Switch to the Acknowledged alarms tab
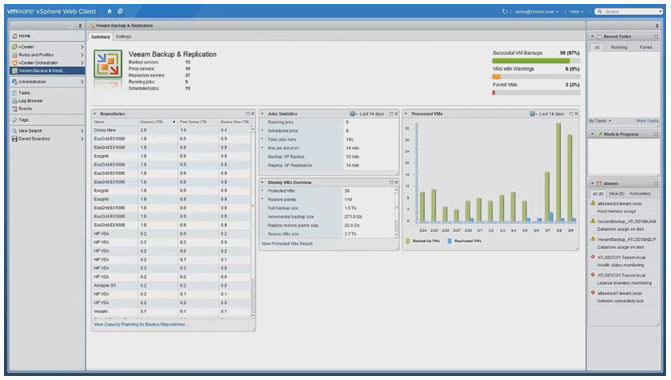 pyautogui.click(x=640, y=194)
